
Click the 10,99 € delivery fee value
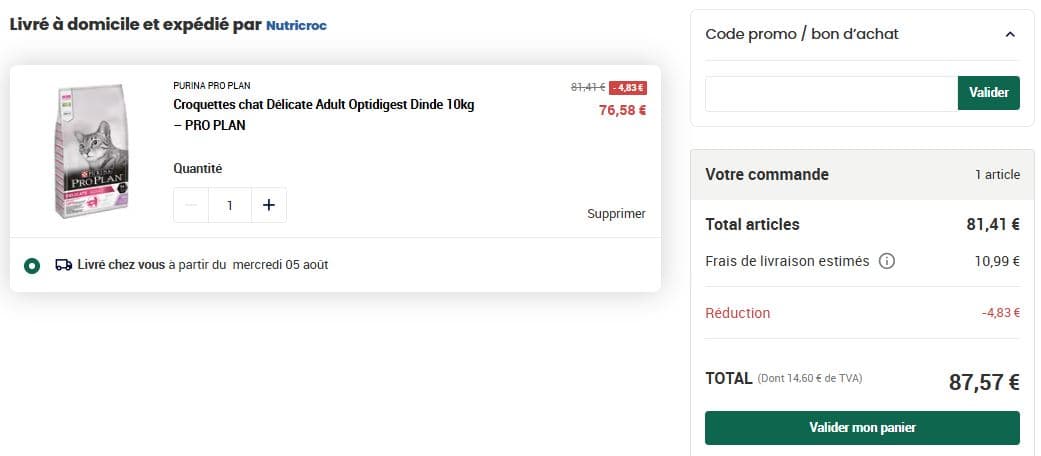click(x=997, y=262)
